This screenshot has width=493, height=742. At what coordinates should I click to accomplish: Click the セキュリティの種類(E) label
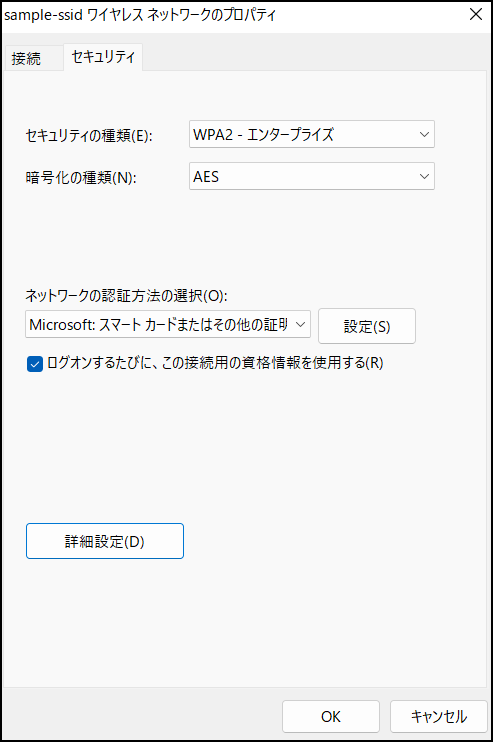coord(88,136)
